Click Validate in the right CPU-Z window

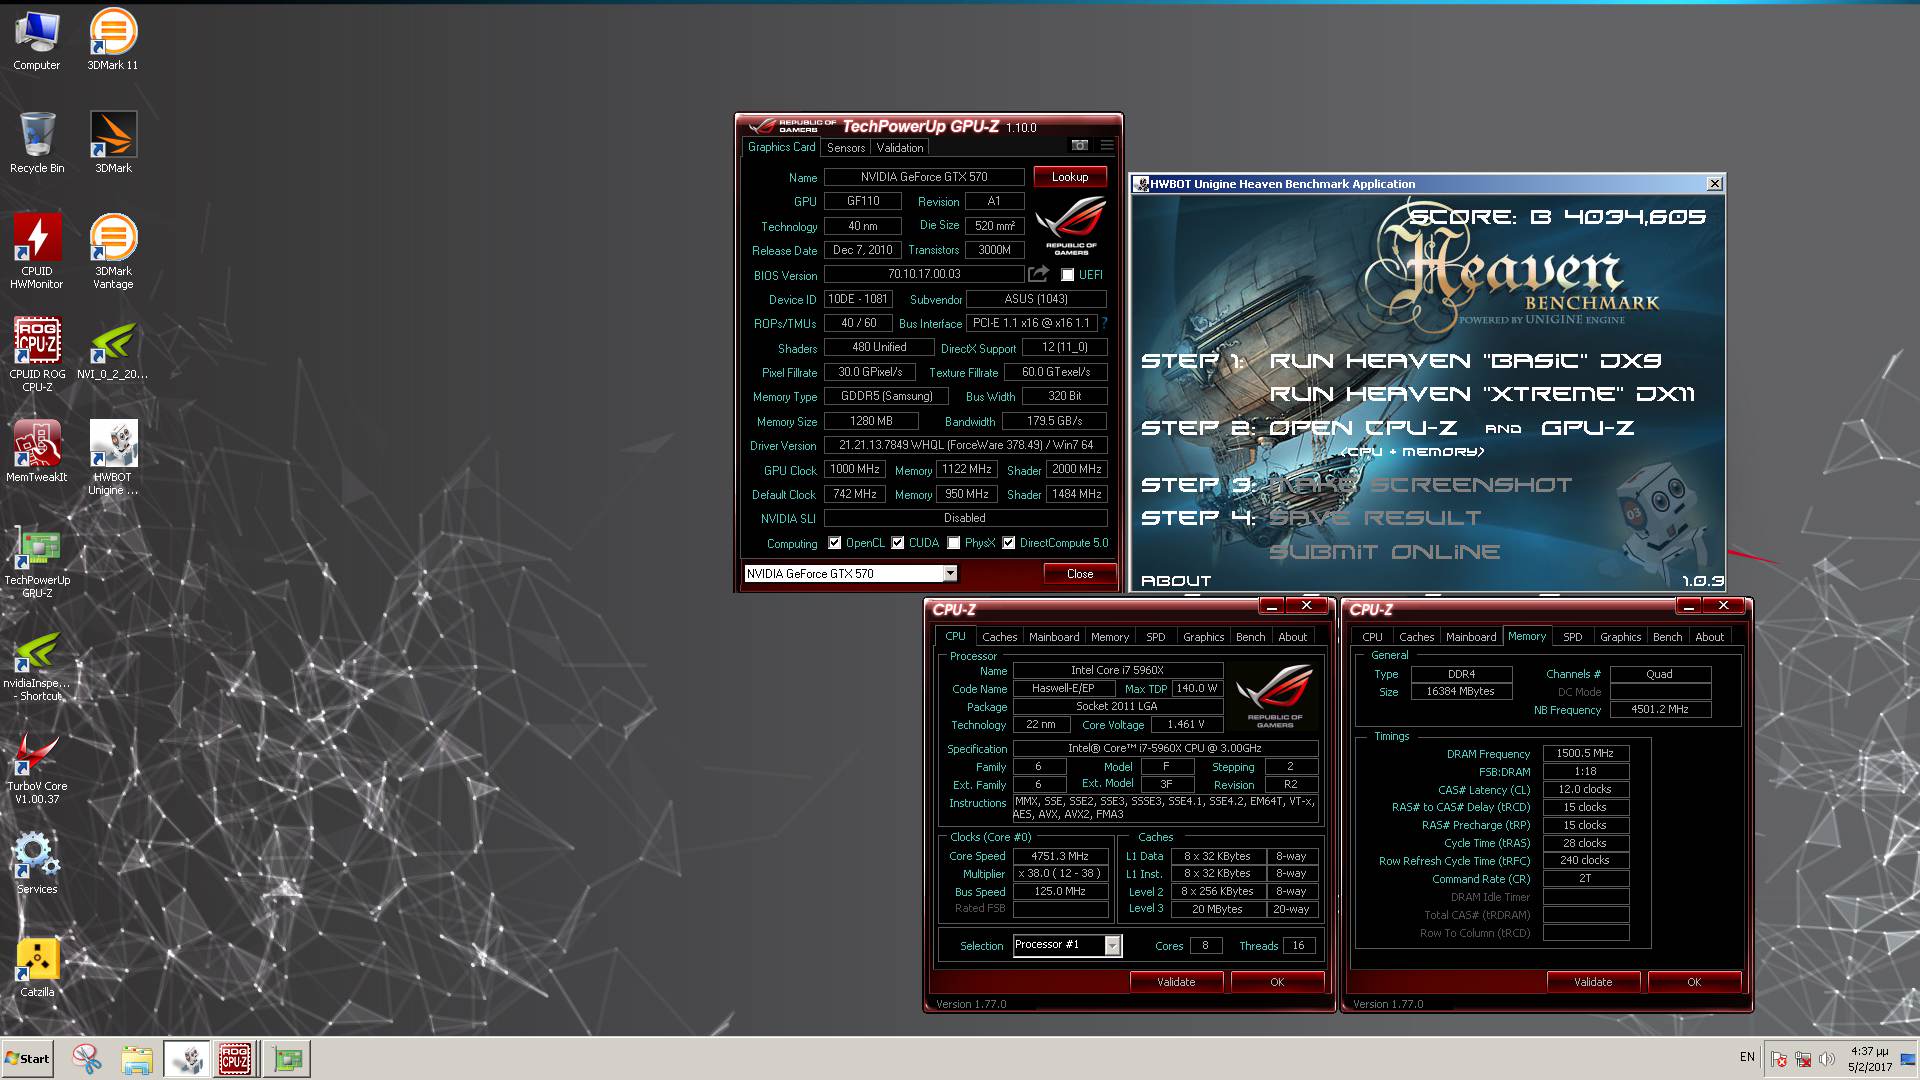click(x=1593, y=982)
